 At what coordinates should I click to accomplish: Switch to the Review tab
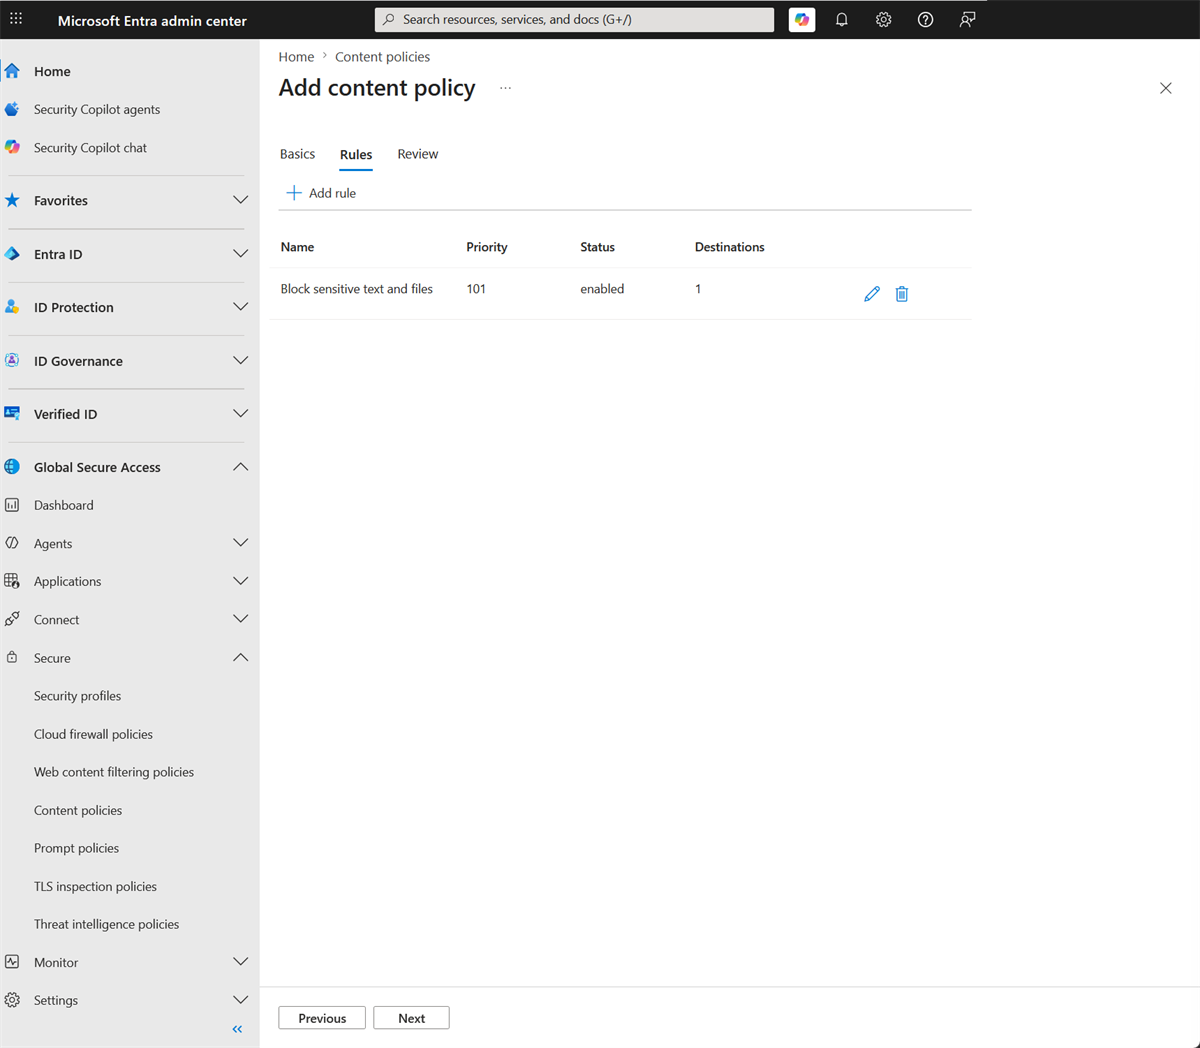click(x=418, y=154)
